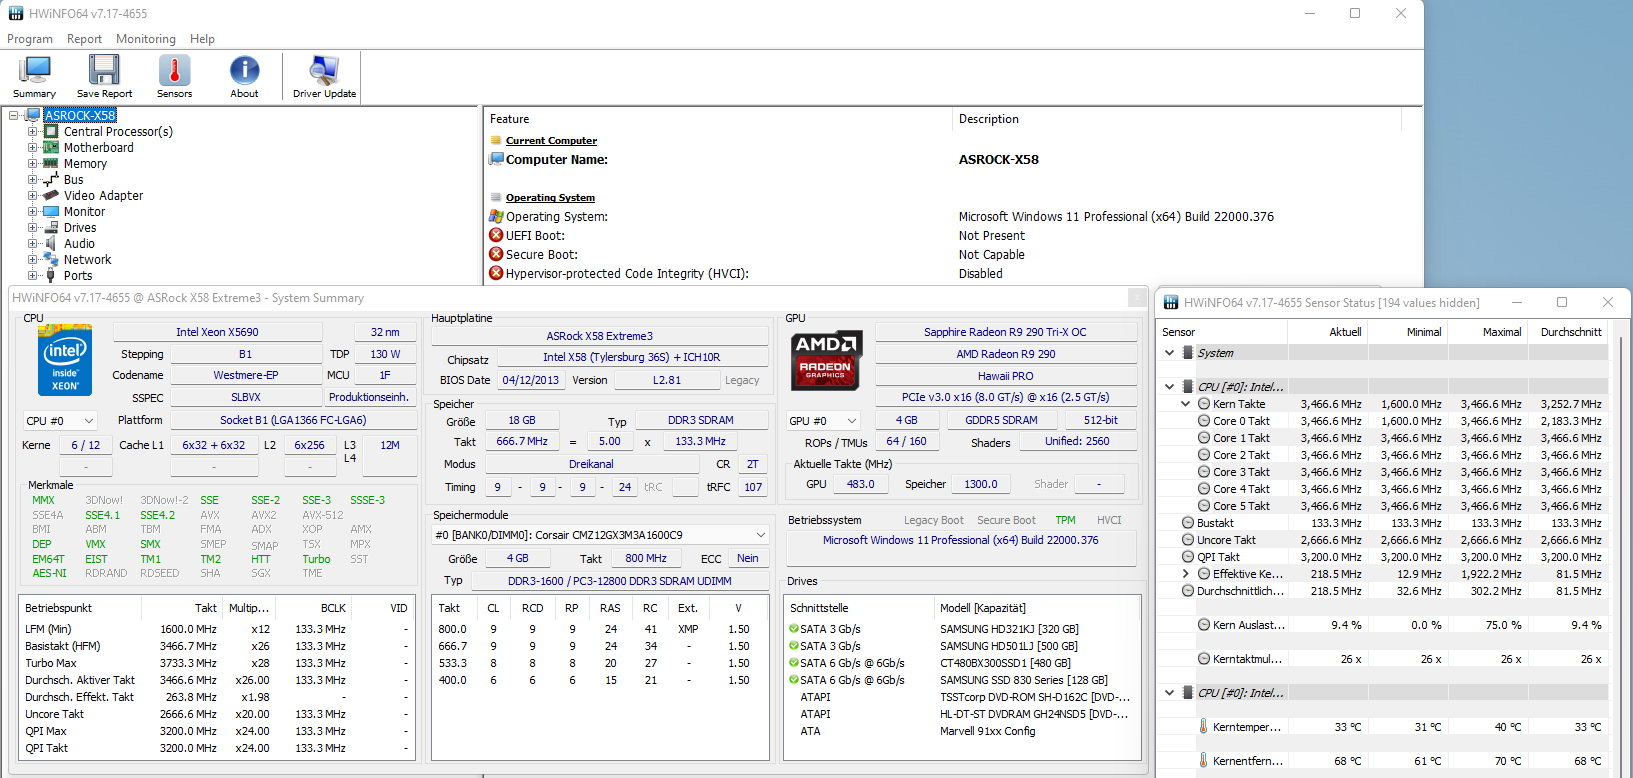1633x778 pixels.
Task: Click the Intel Xeon logo image
Action: 65,360
